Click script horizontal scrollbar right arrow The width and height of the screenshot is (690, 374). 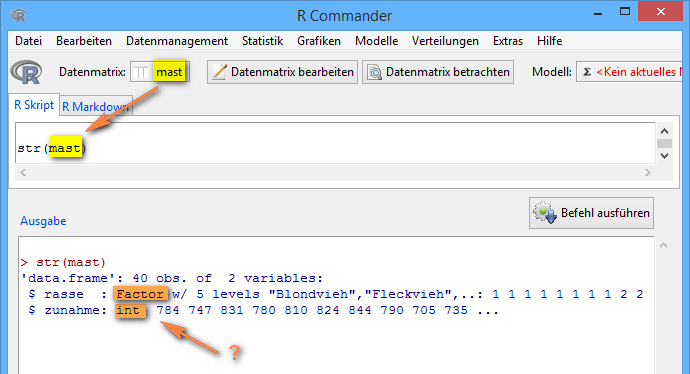[647, 172]
